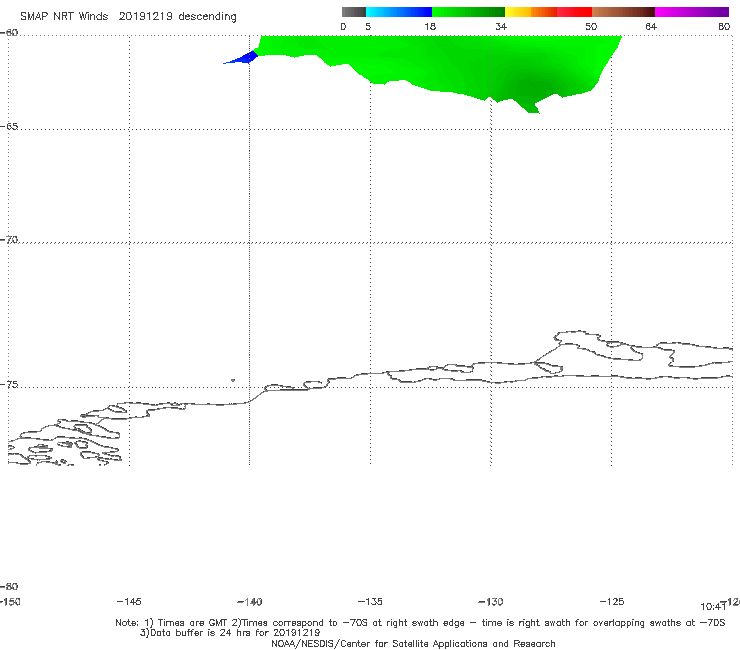Click the yellow-orange segment of the scale
This screenshot has width=740, height=650.
[x=531, y=12]
